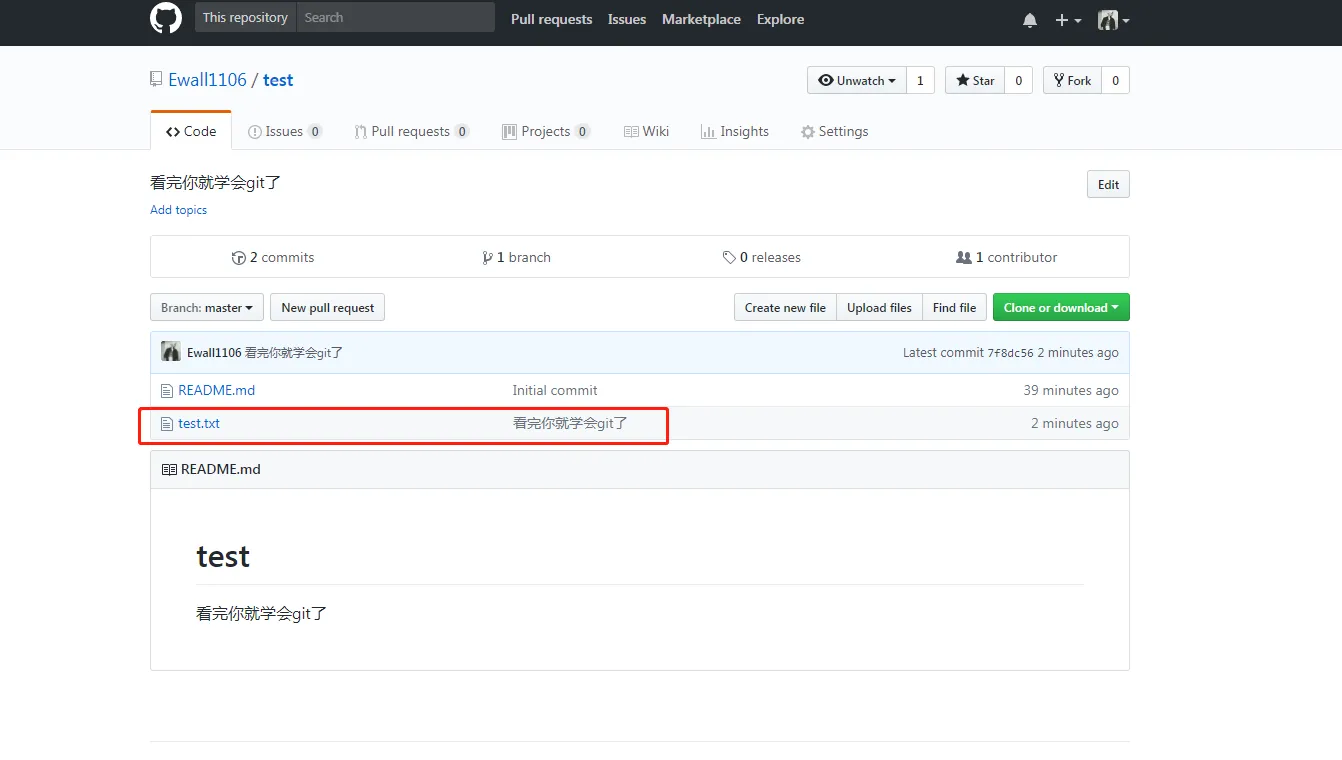This screenshot has width=1342, height=760.
Task: Switch to the repository Pull requests tab
Action: tap(412, 131)
